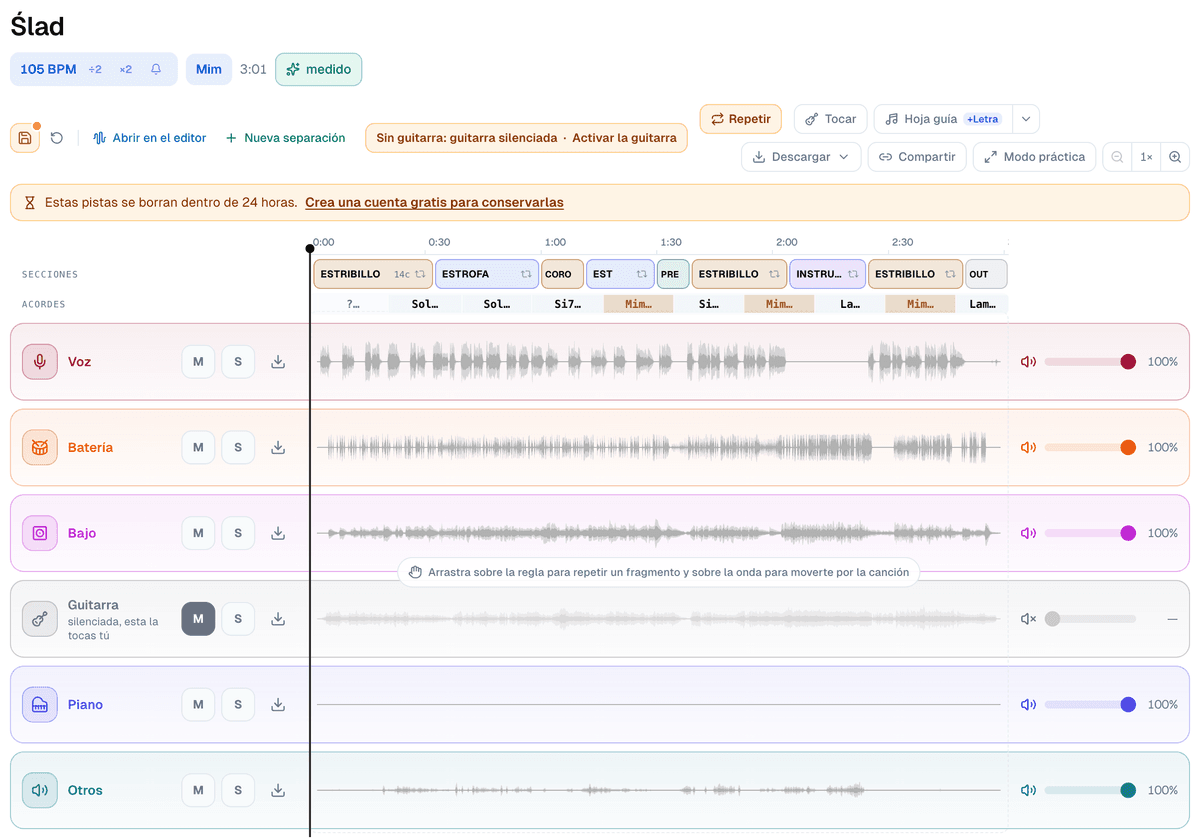Download the Batería stem
1200x839 pixels.
point(278,447)
